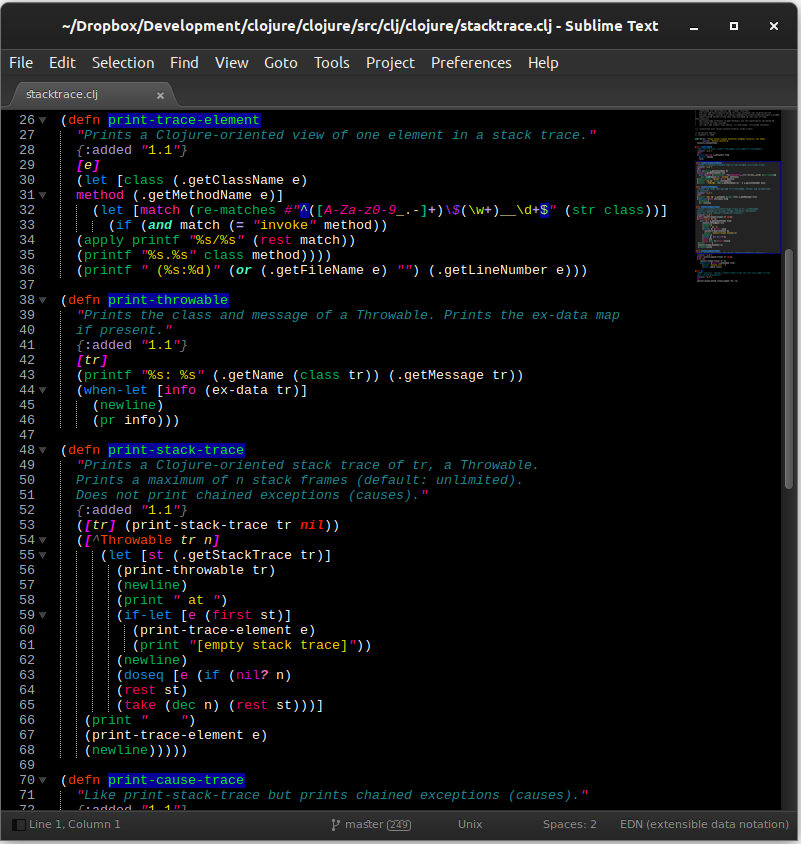This screenshot has height=844, width=801.
Task: Open the Tools menu
Action: pos(332,62)
